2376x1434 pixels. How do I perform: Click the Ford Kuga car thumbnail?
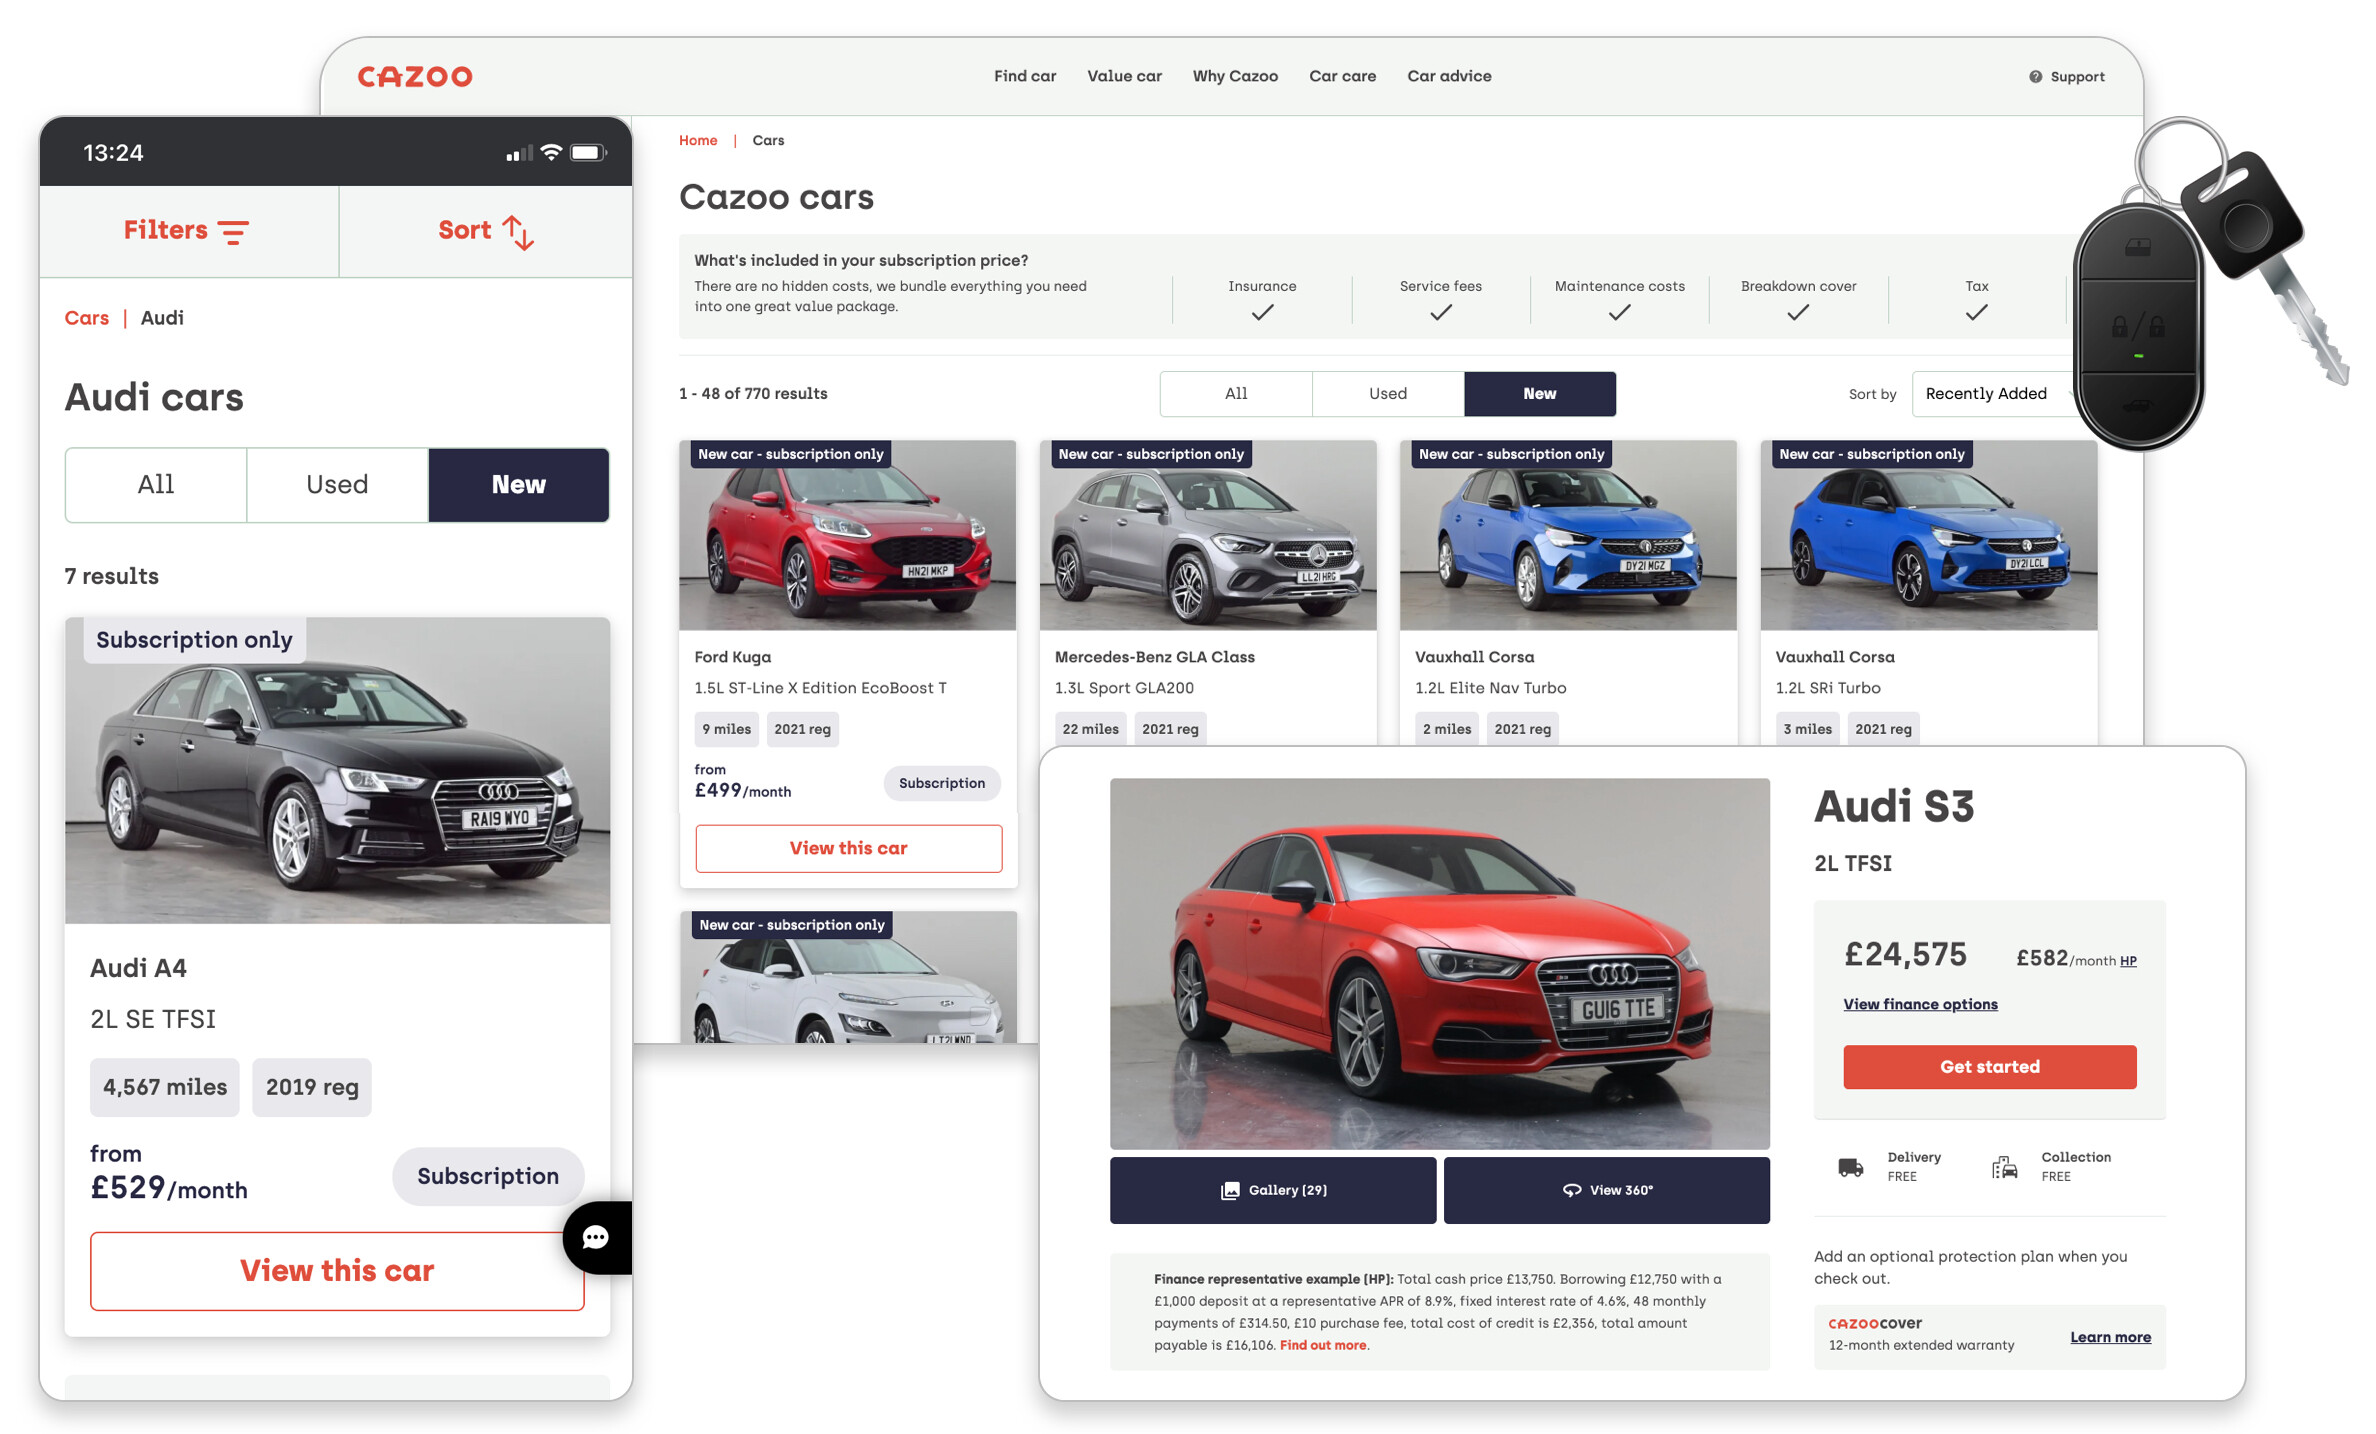click(848, 535)
